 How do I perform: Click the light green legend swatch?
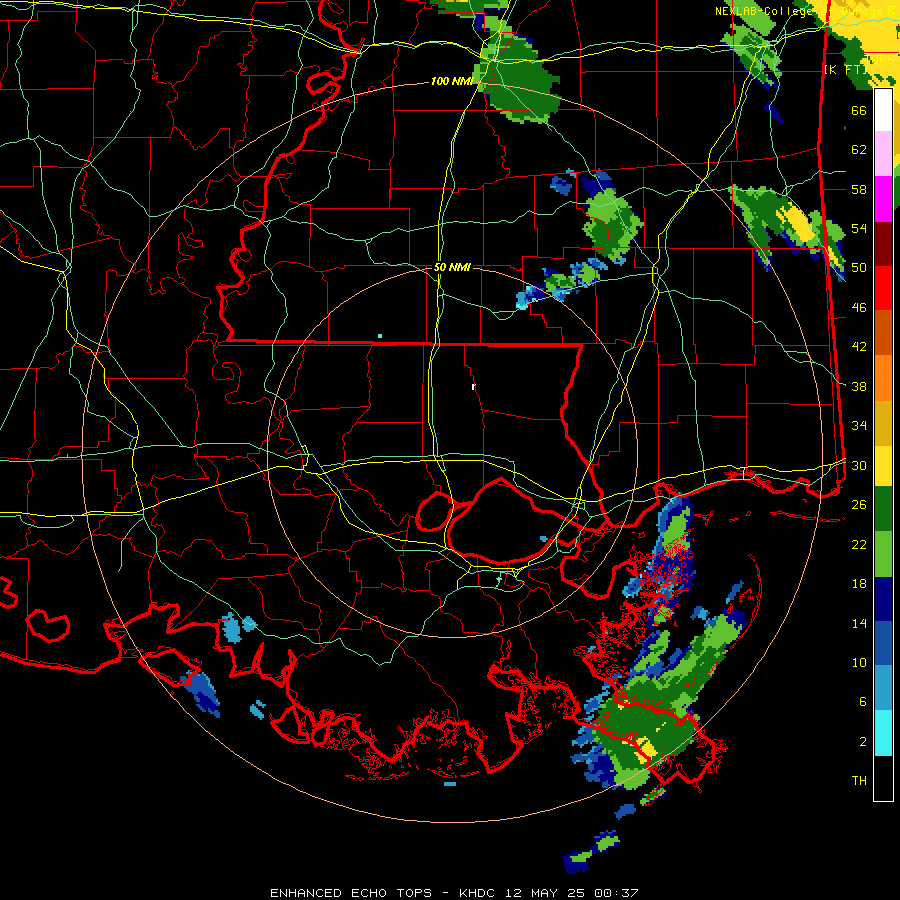883,554
